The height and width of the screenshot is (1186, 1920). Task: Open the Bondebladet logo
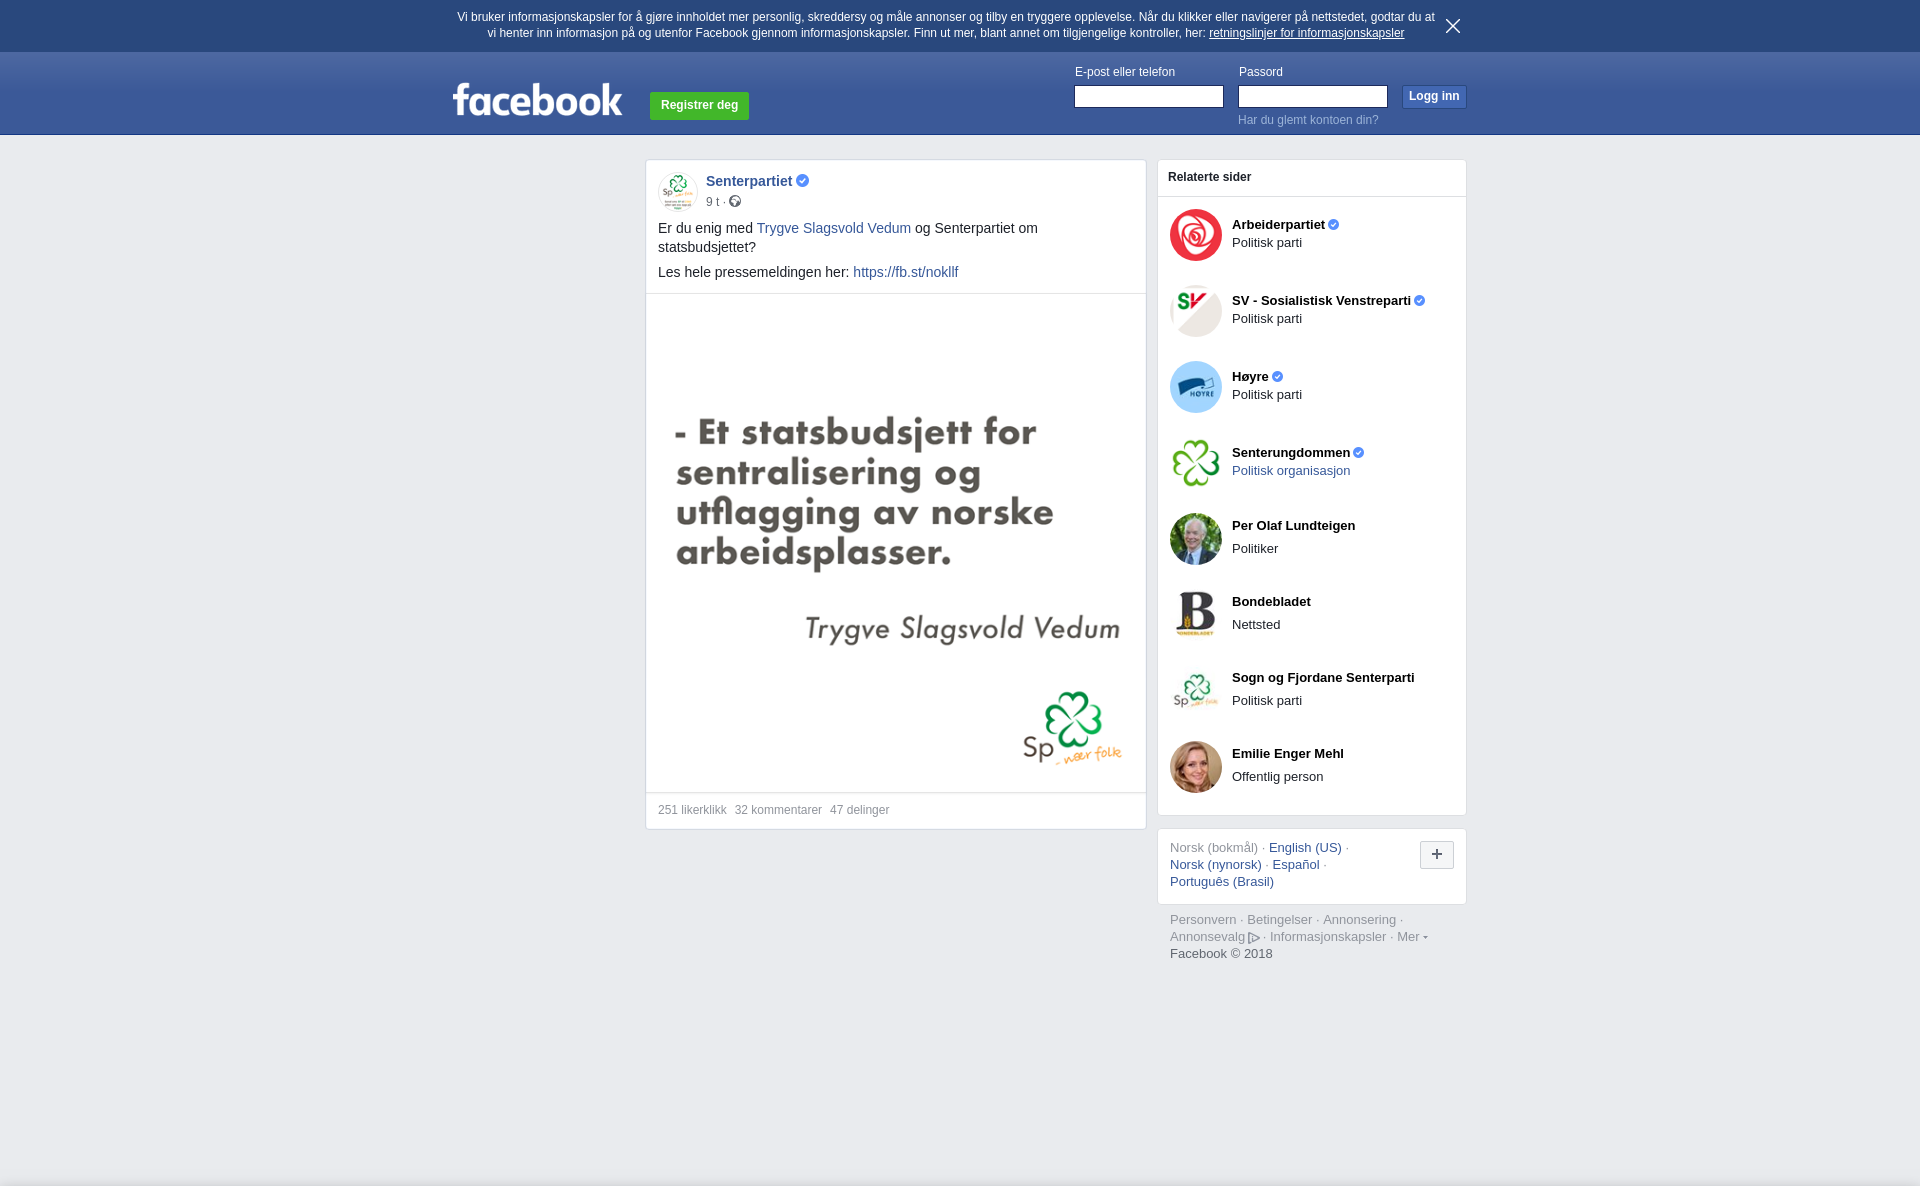coord(1196,615)
